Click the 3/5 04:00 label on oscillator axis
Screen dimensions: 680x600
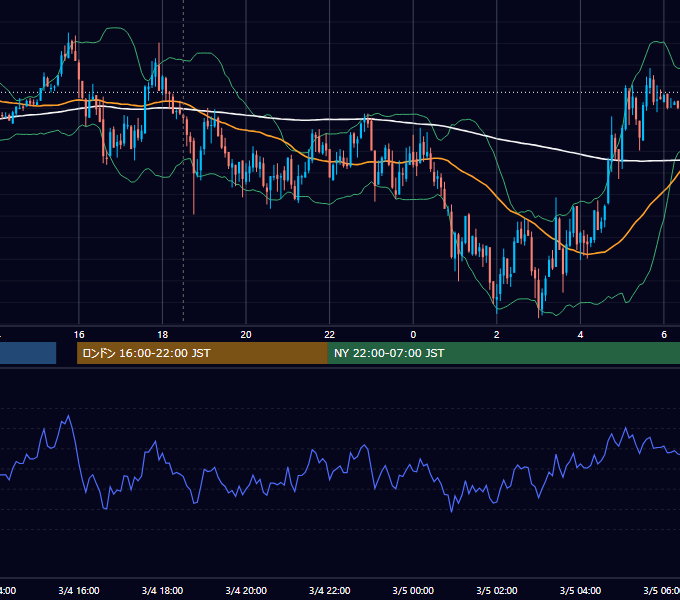pos(580,591)
